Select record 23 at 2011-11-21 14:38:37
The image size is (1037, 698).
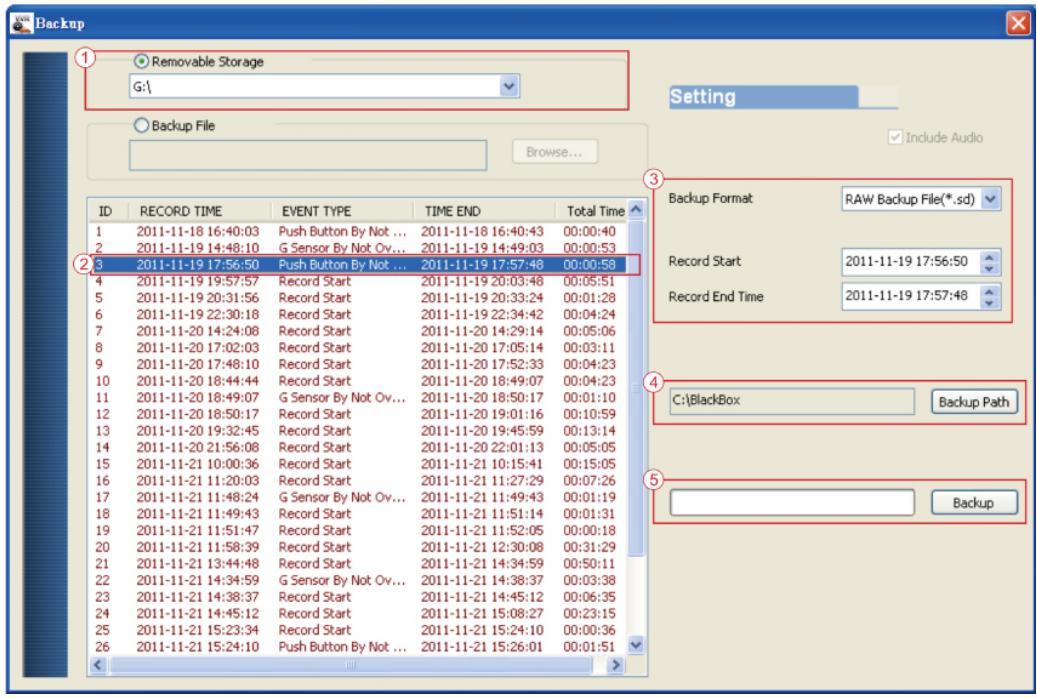click(x=358, y=597)
